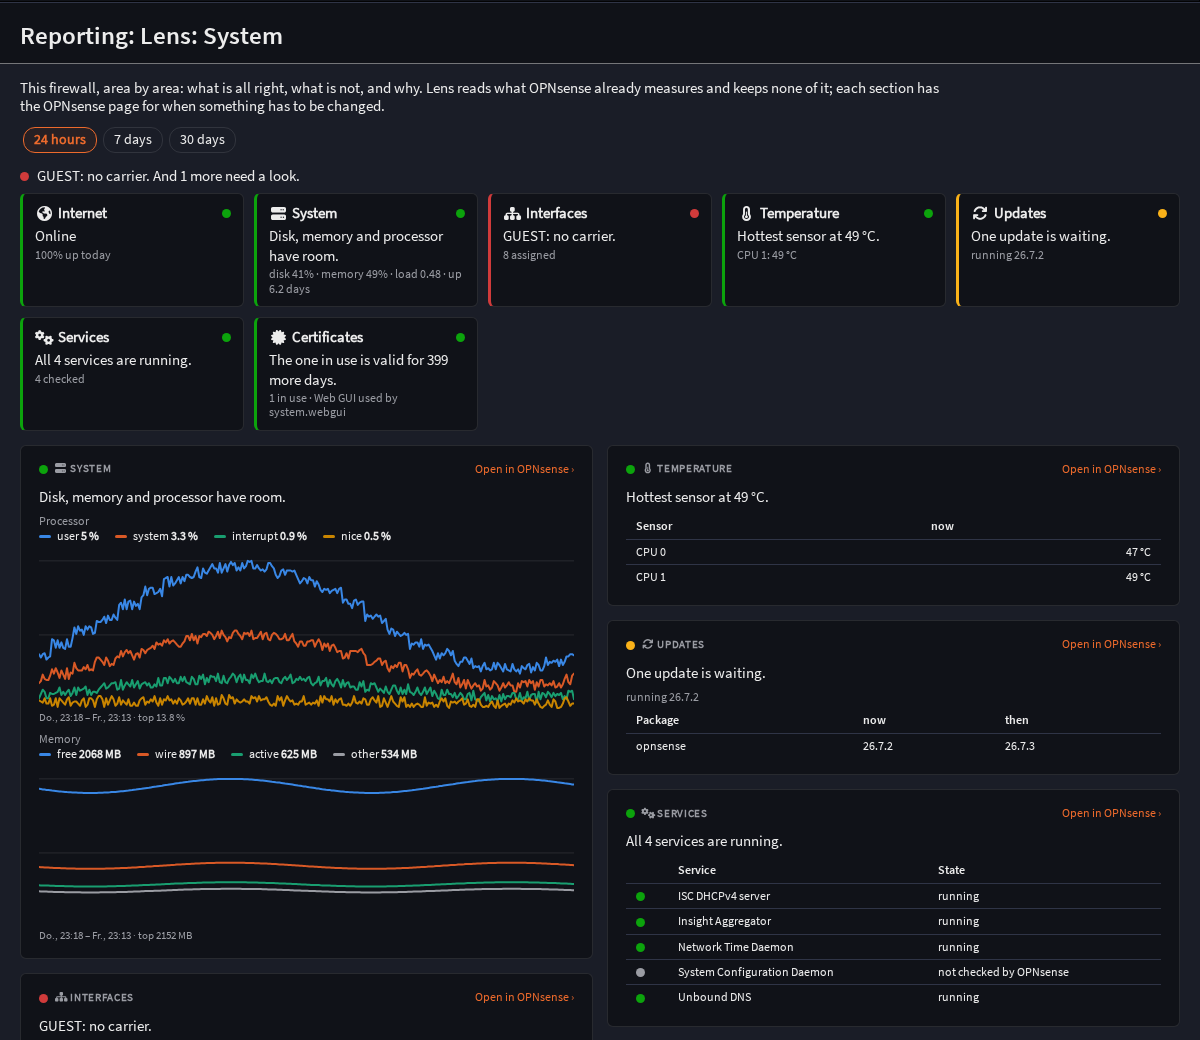Open Updates section in OPNsense
This screenshot has width=1200, height=1040.
tap(1111, 644)
